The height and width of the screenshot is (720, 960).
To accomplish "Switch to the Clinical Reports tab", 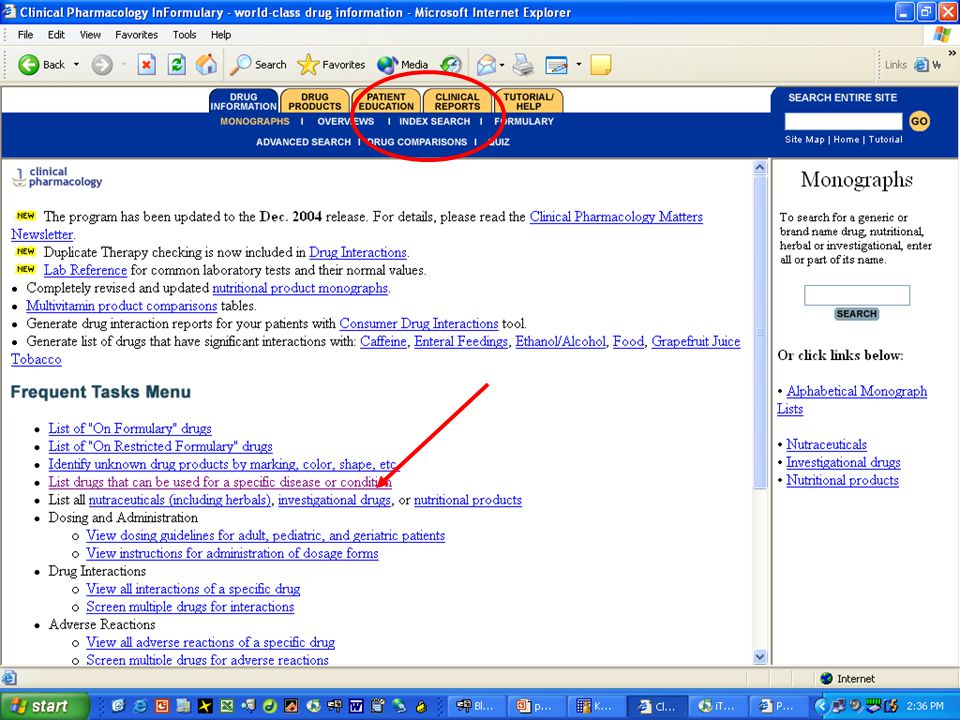I will (x=457, y=101).
